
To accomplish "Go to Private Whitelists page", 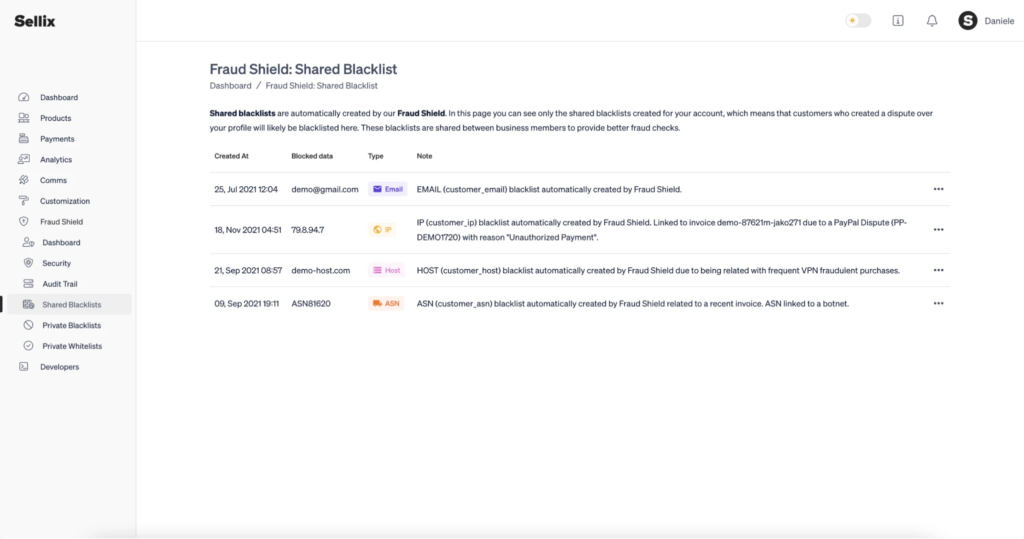I will click(x=72, y=346).
